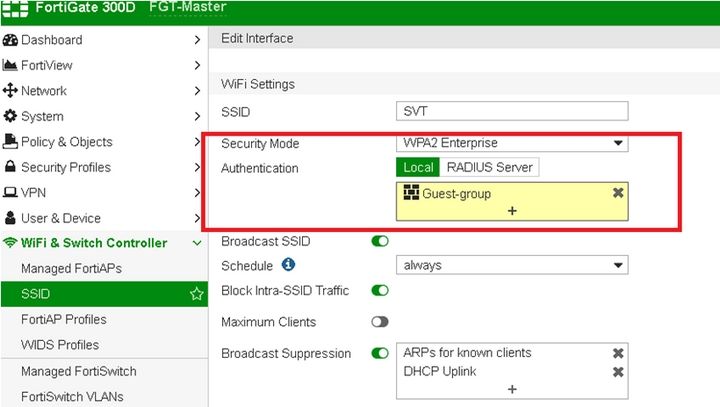This screenshot has height=407, width=720.
Task: Open the FortiAP Profiles menu item
Action: point(64,319)
